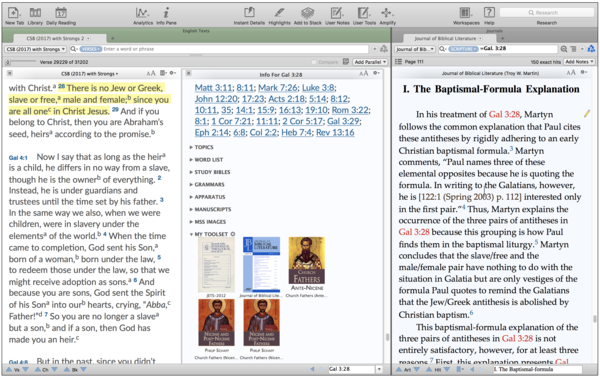The image size is (600, 379).
Task: Close the CSB (2017) with Strongs pane
Action: (x=10, y=74)
